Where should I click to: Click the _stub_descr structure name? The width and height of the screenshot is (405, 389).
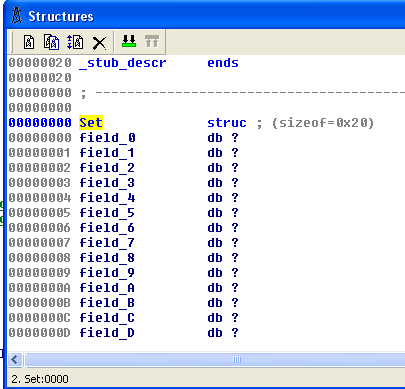tap(123, 63)
